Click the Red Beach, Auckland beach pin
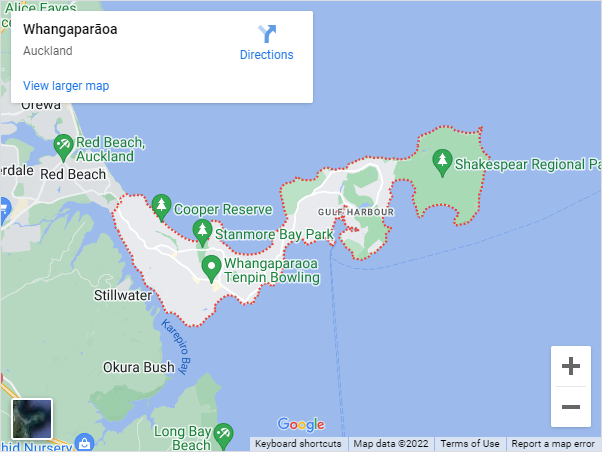This screenshot has height=452, width=602. pos(63,148)
